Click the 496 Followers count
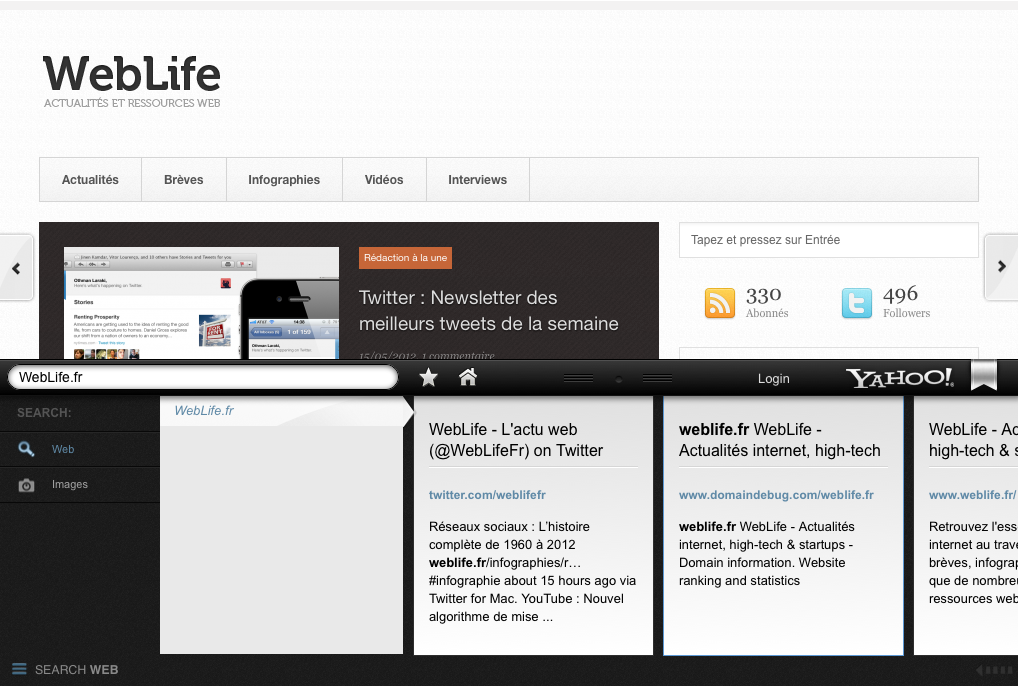 pyautogui.click(x=906, y=302)
